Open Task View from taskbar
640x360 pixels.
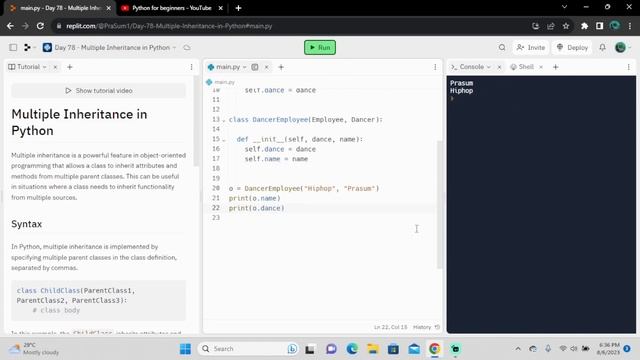(310, 349)
